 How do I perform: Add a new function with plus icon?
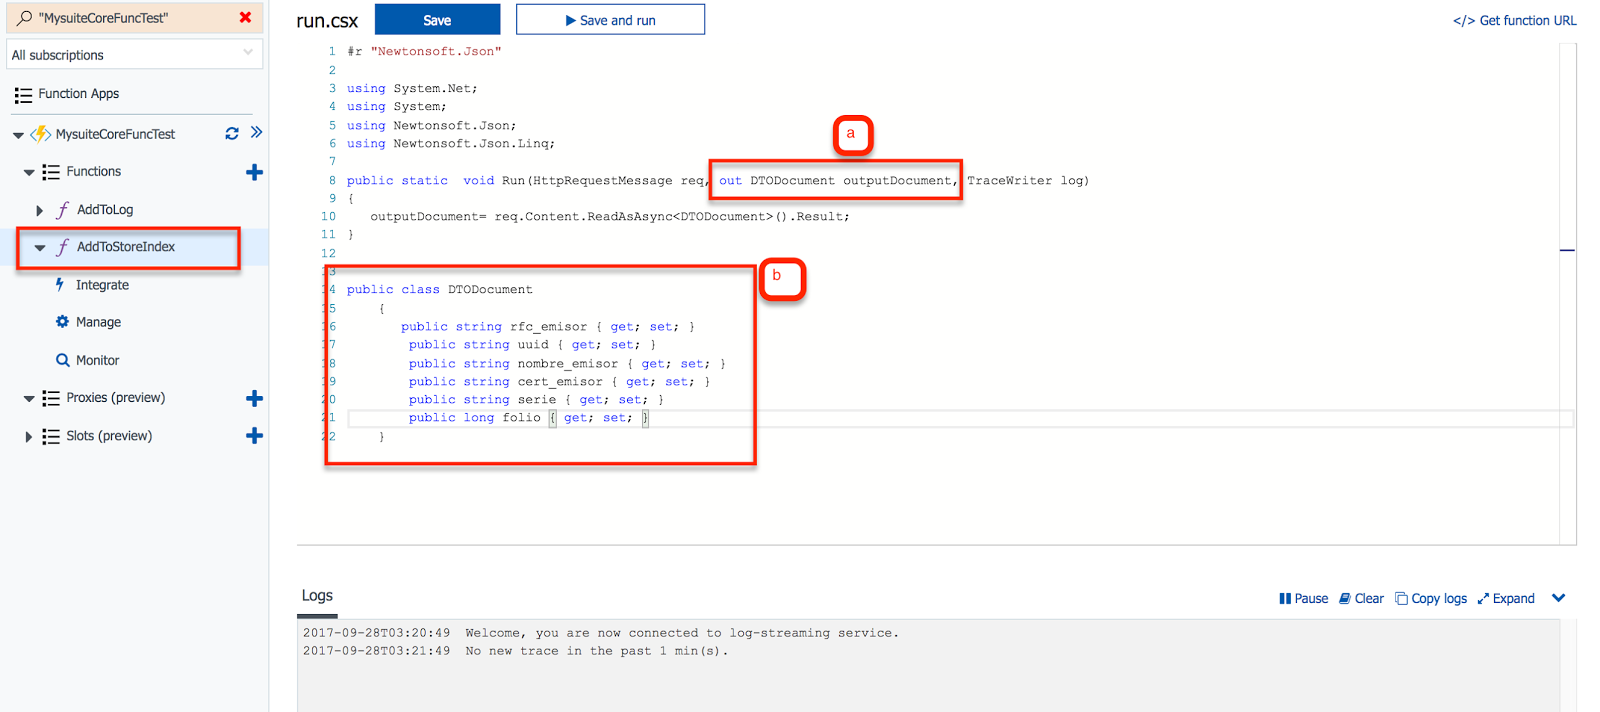(254, 172)
